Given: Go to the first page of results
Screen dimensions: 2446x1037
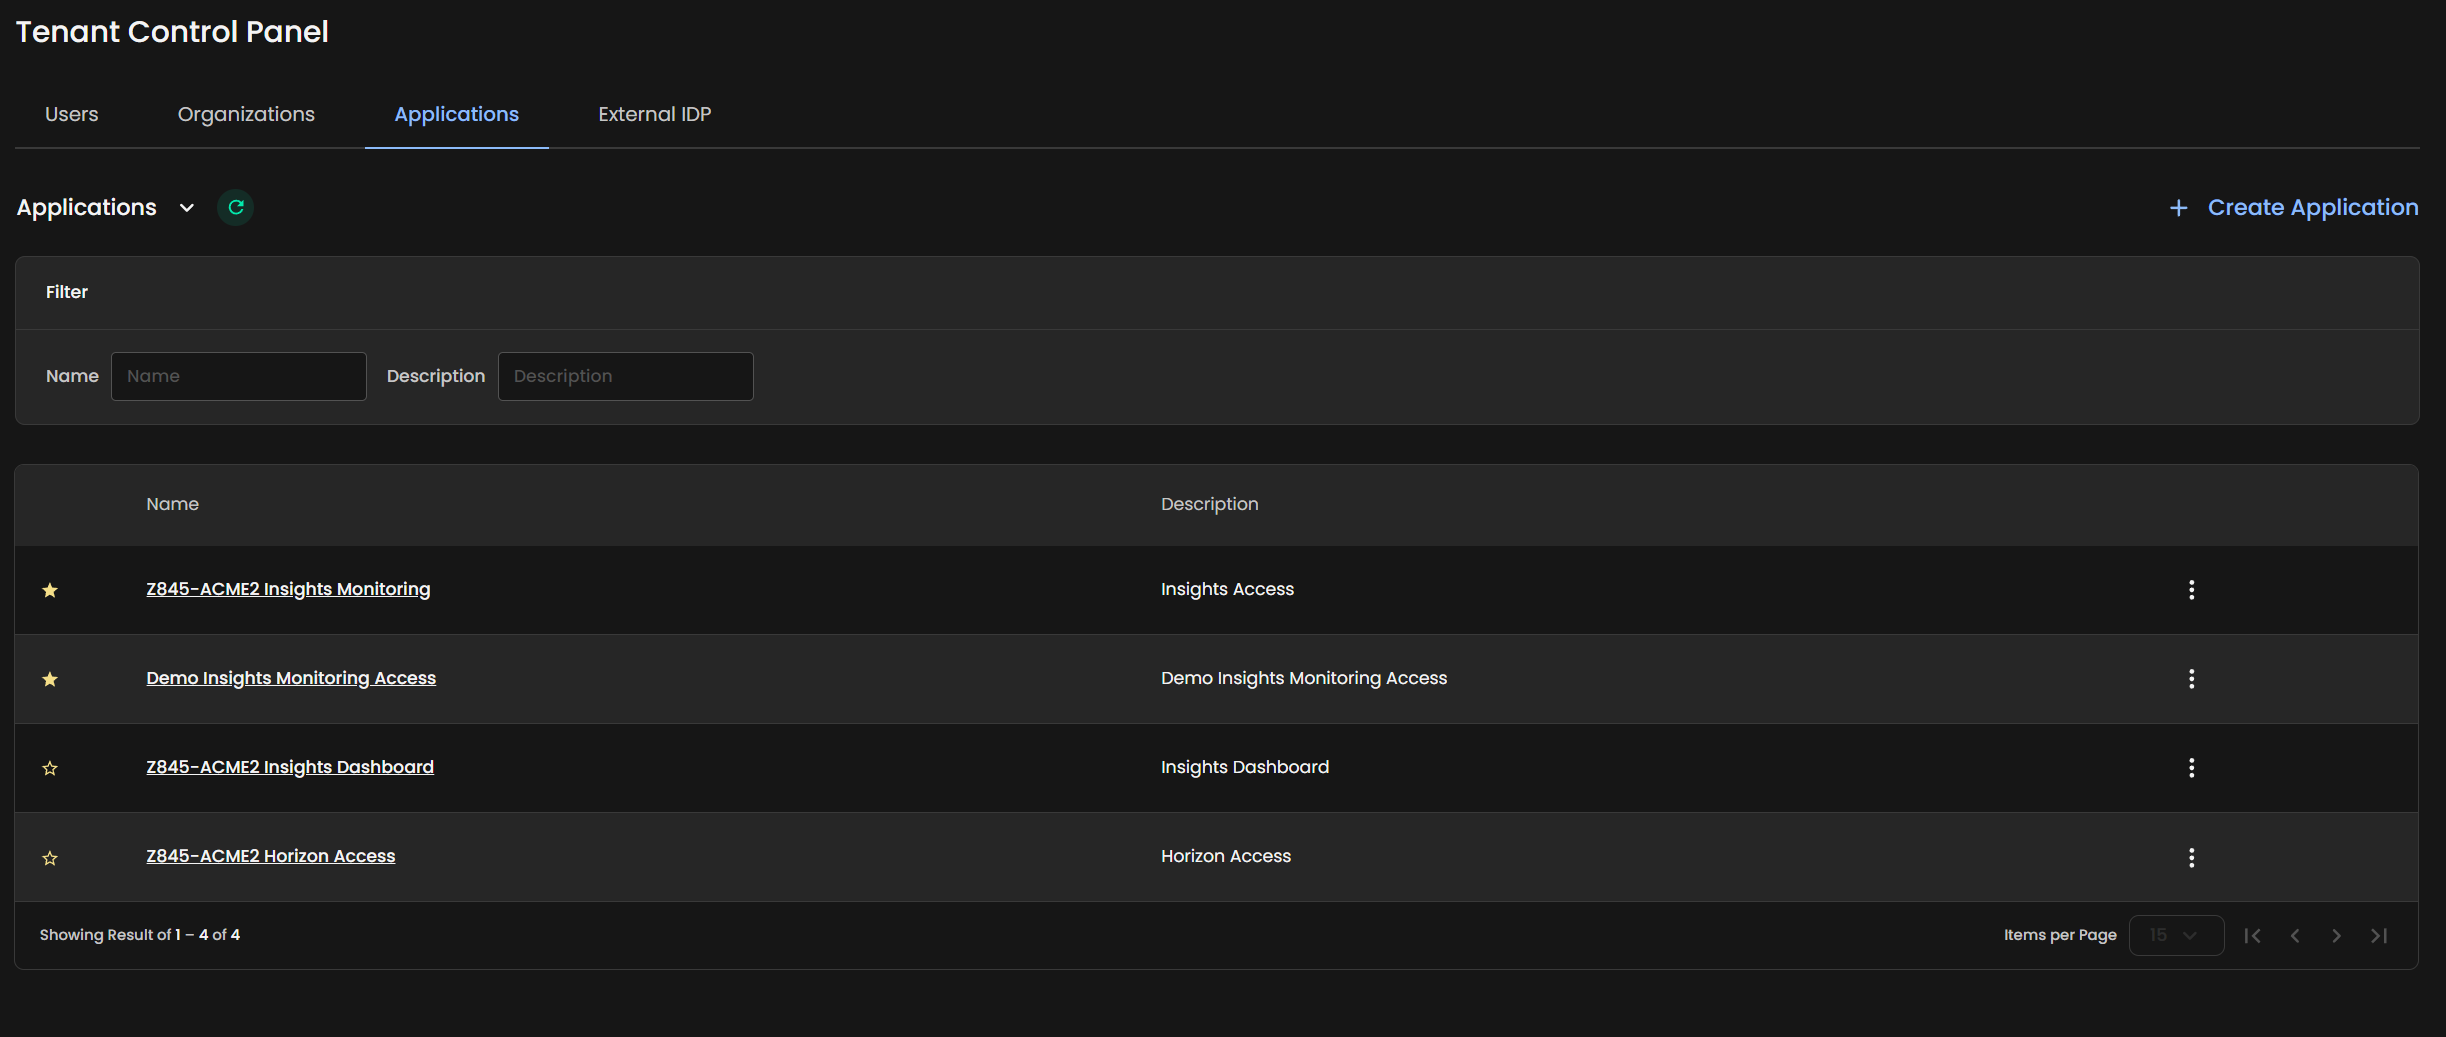Looking at the screenshot, I should (x=2252, y=935).
